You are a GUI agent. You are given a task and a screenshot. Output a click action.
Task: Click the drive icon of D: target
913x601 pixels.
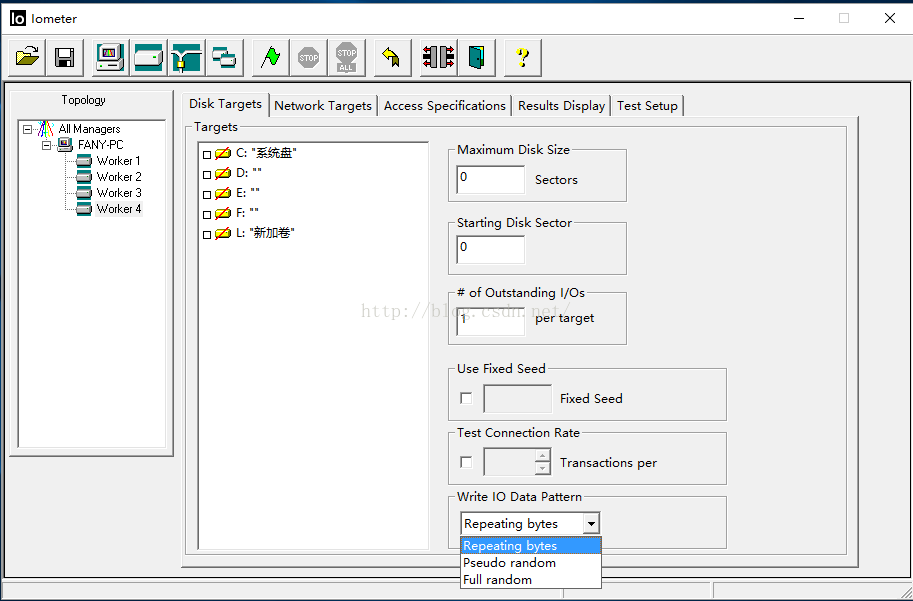223,174
